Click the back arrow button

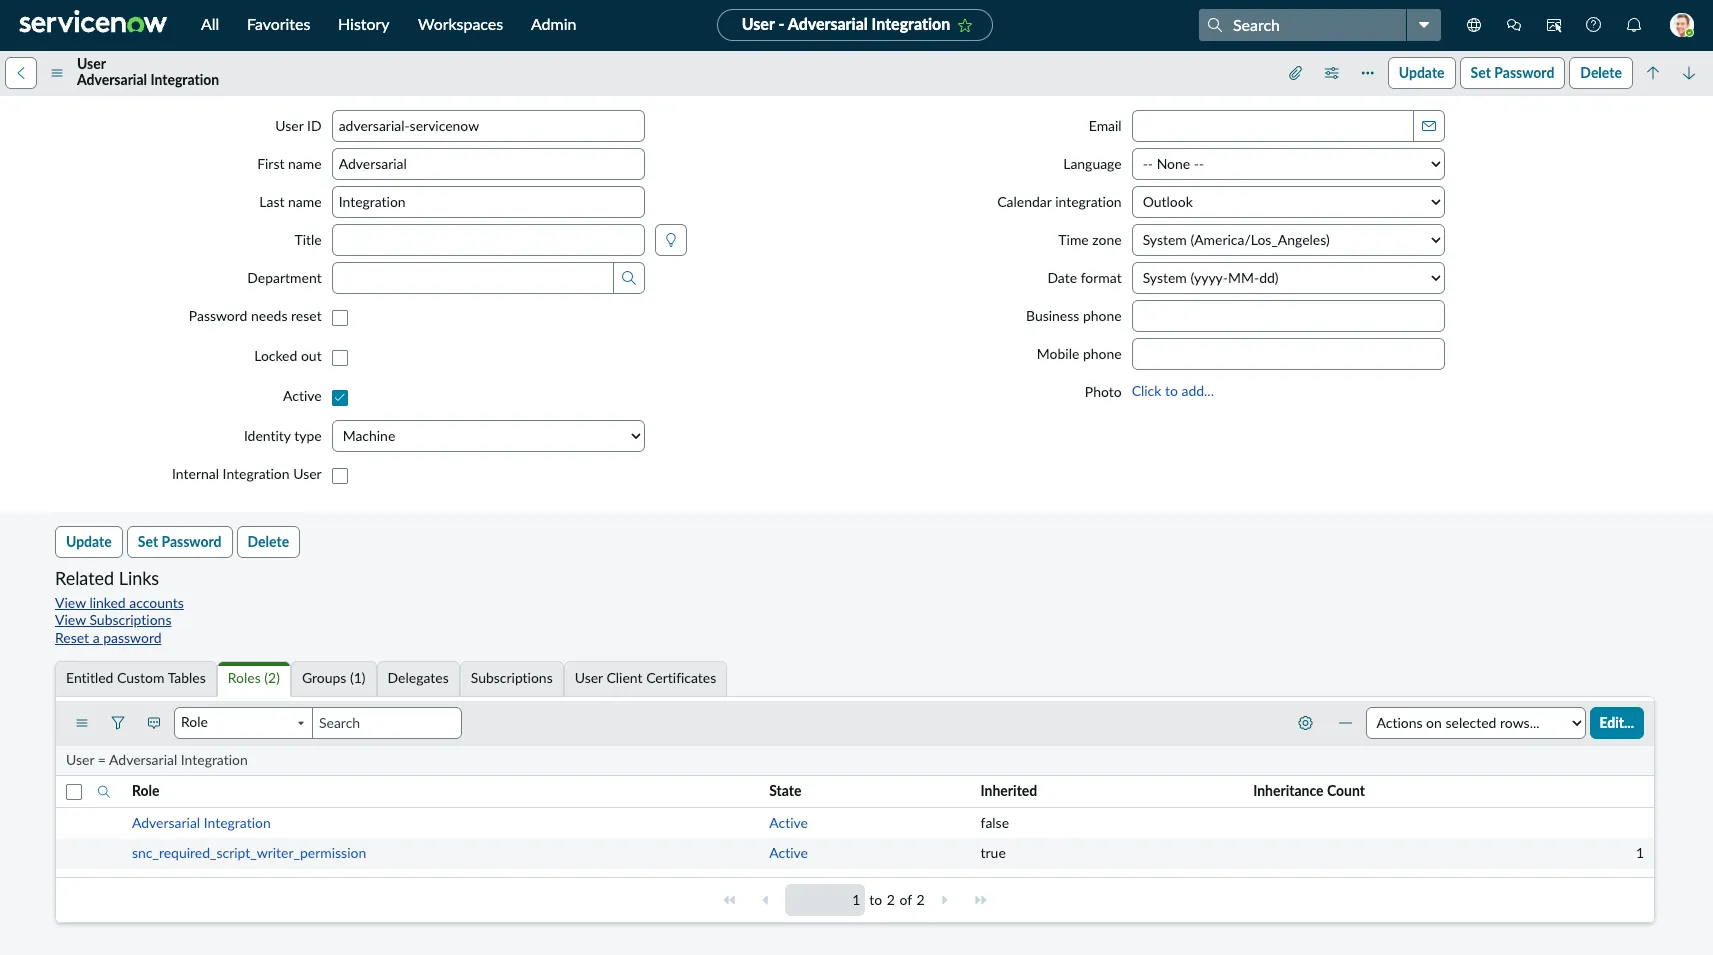pos(21,73)
